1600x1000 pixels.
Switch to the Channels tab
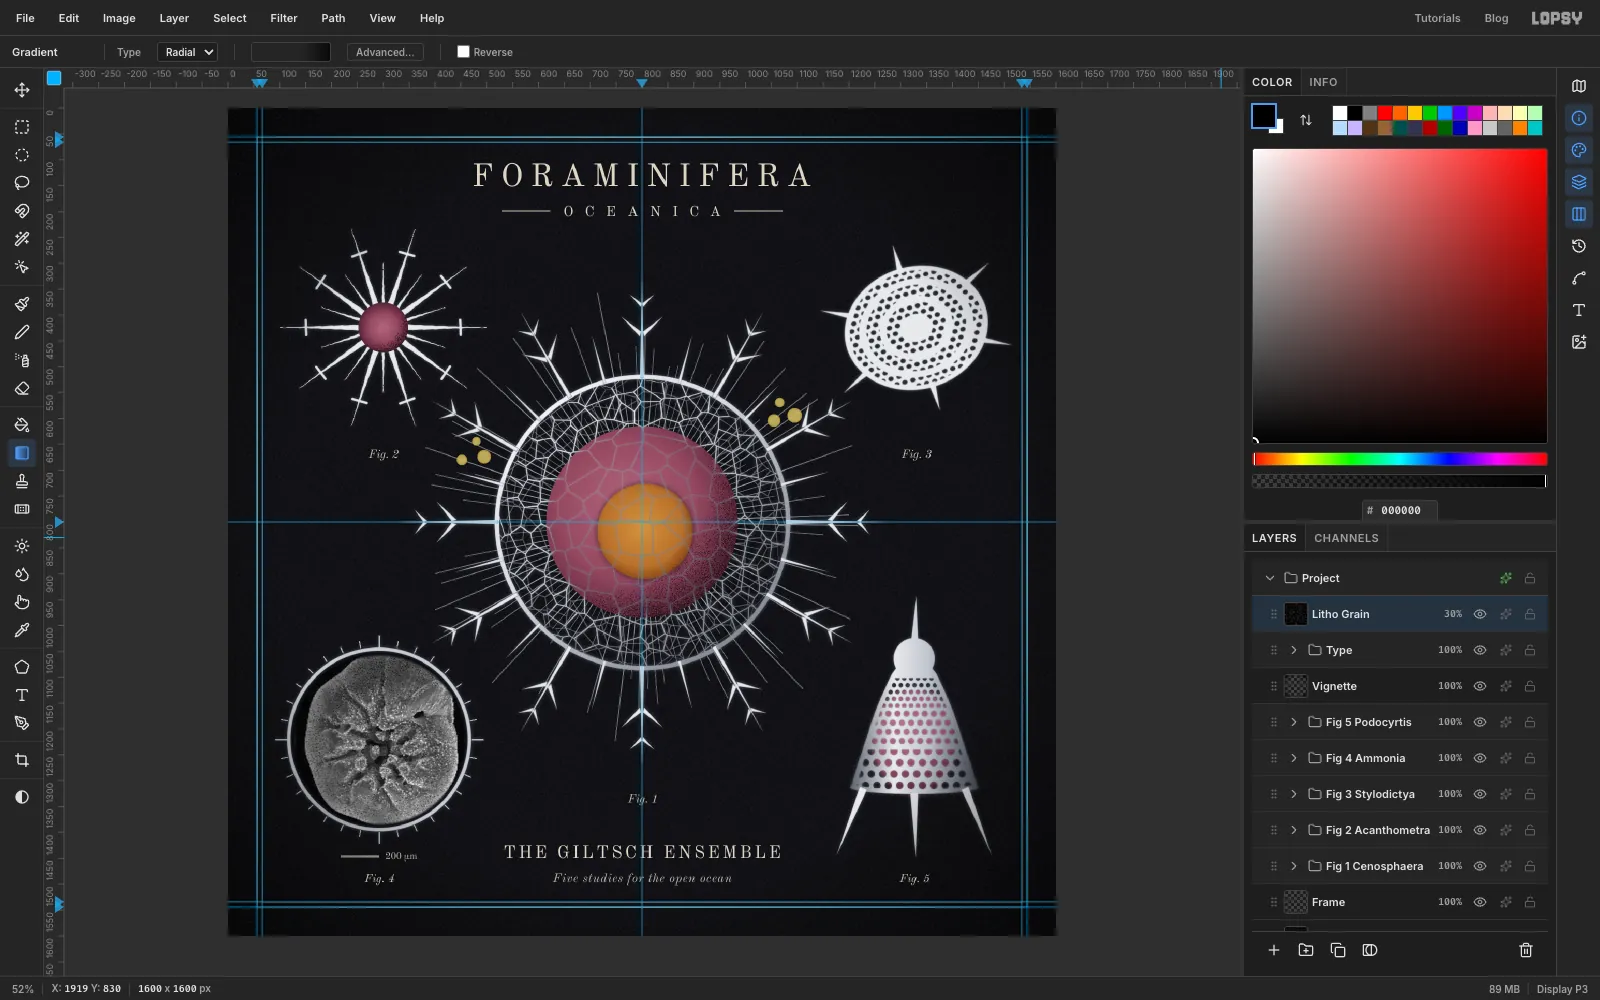(1346, 538)
